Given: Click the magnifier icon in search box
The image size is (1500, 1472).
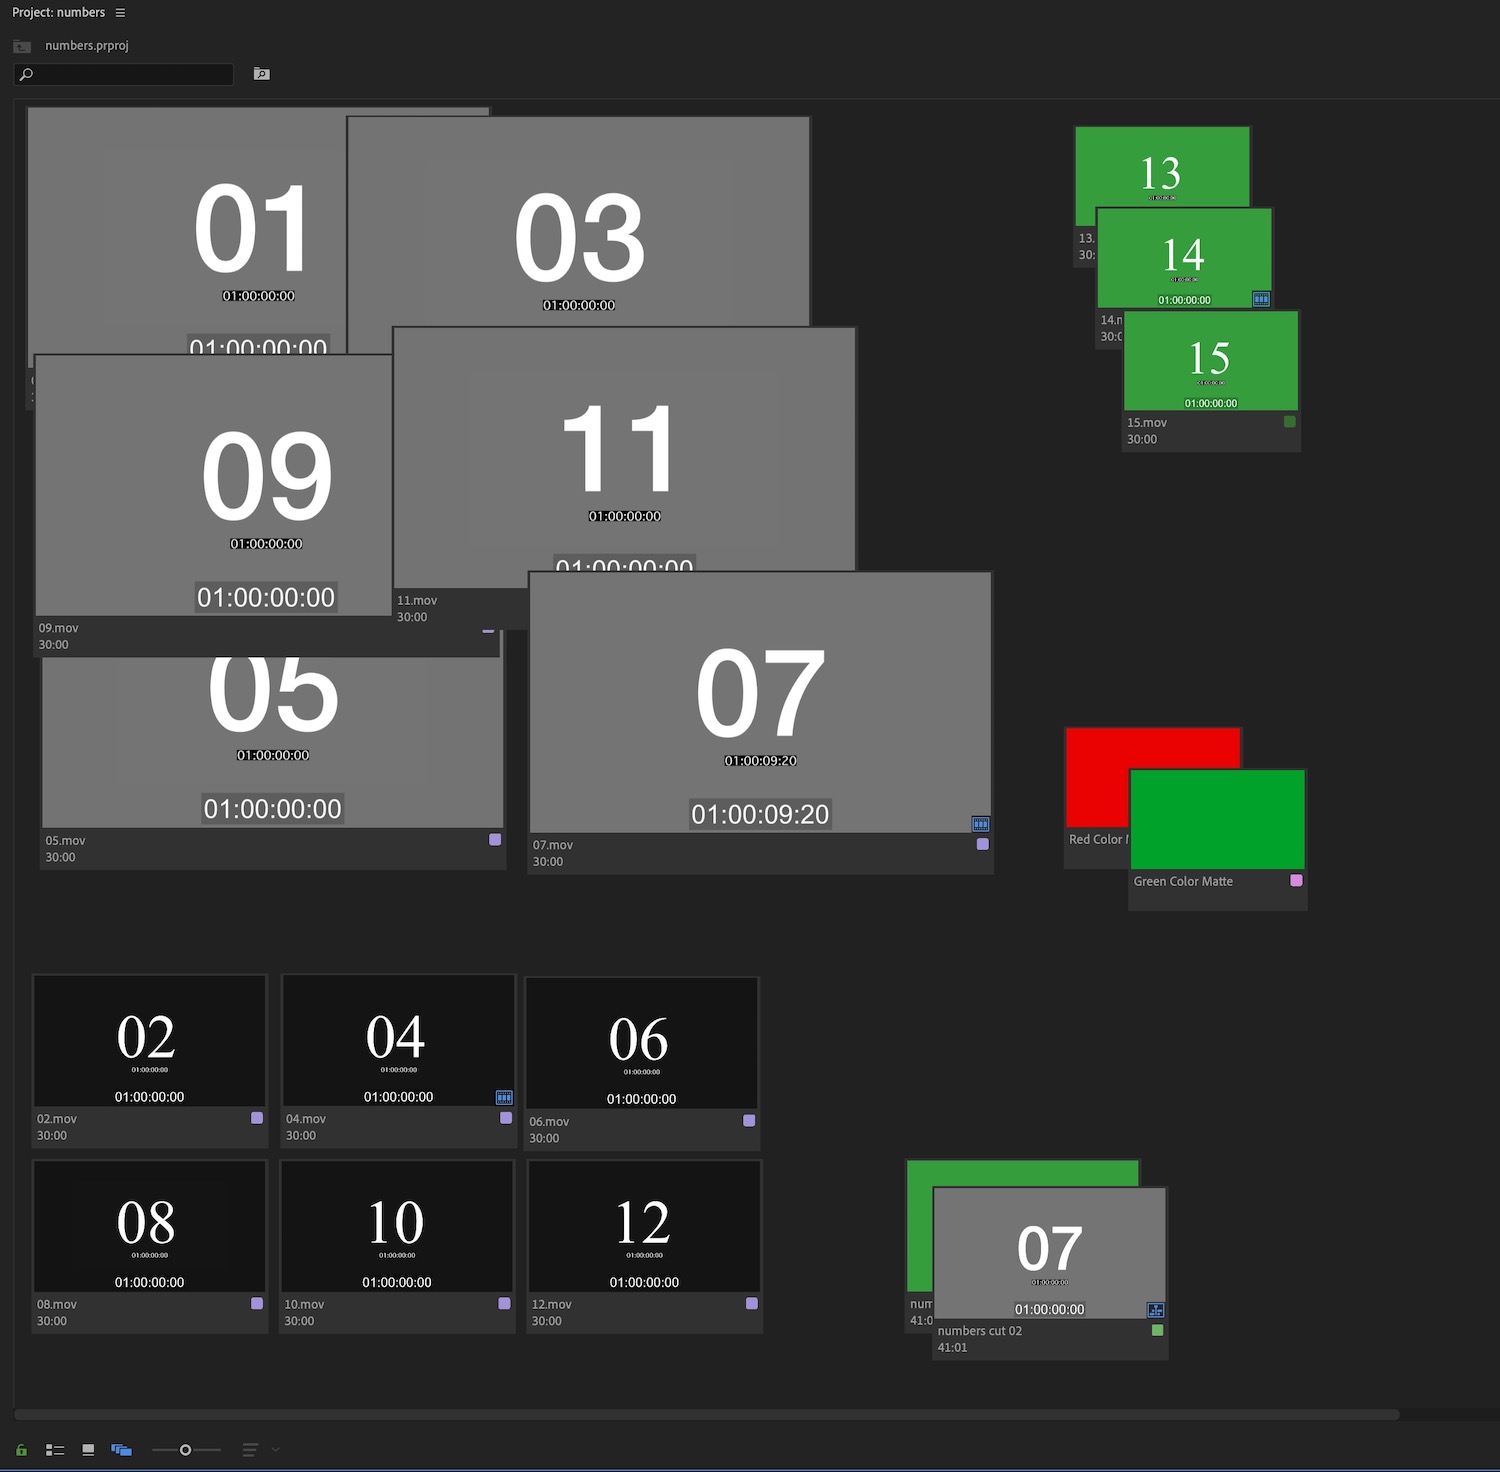Looking at the screenshot, I should [27, 74].
